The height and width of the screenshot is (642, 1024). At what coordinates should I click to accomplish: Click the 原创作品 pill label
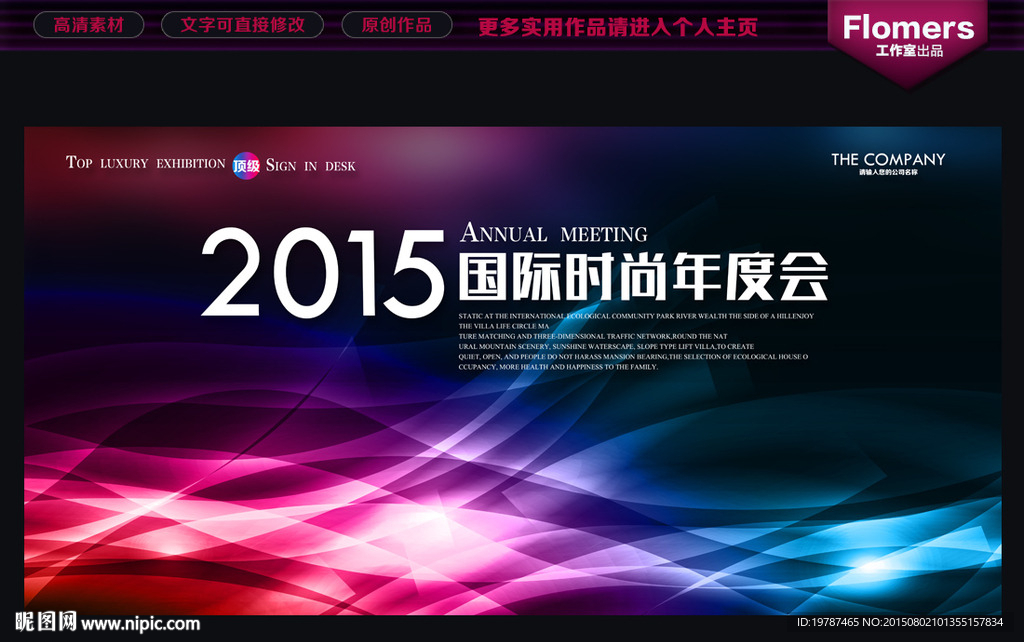coord(396,25)
